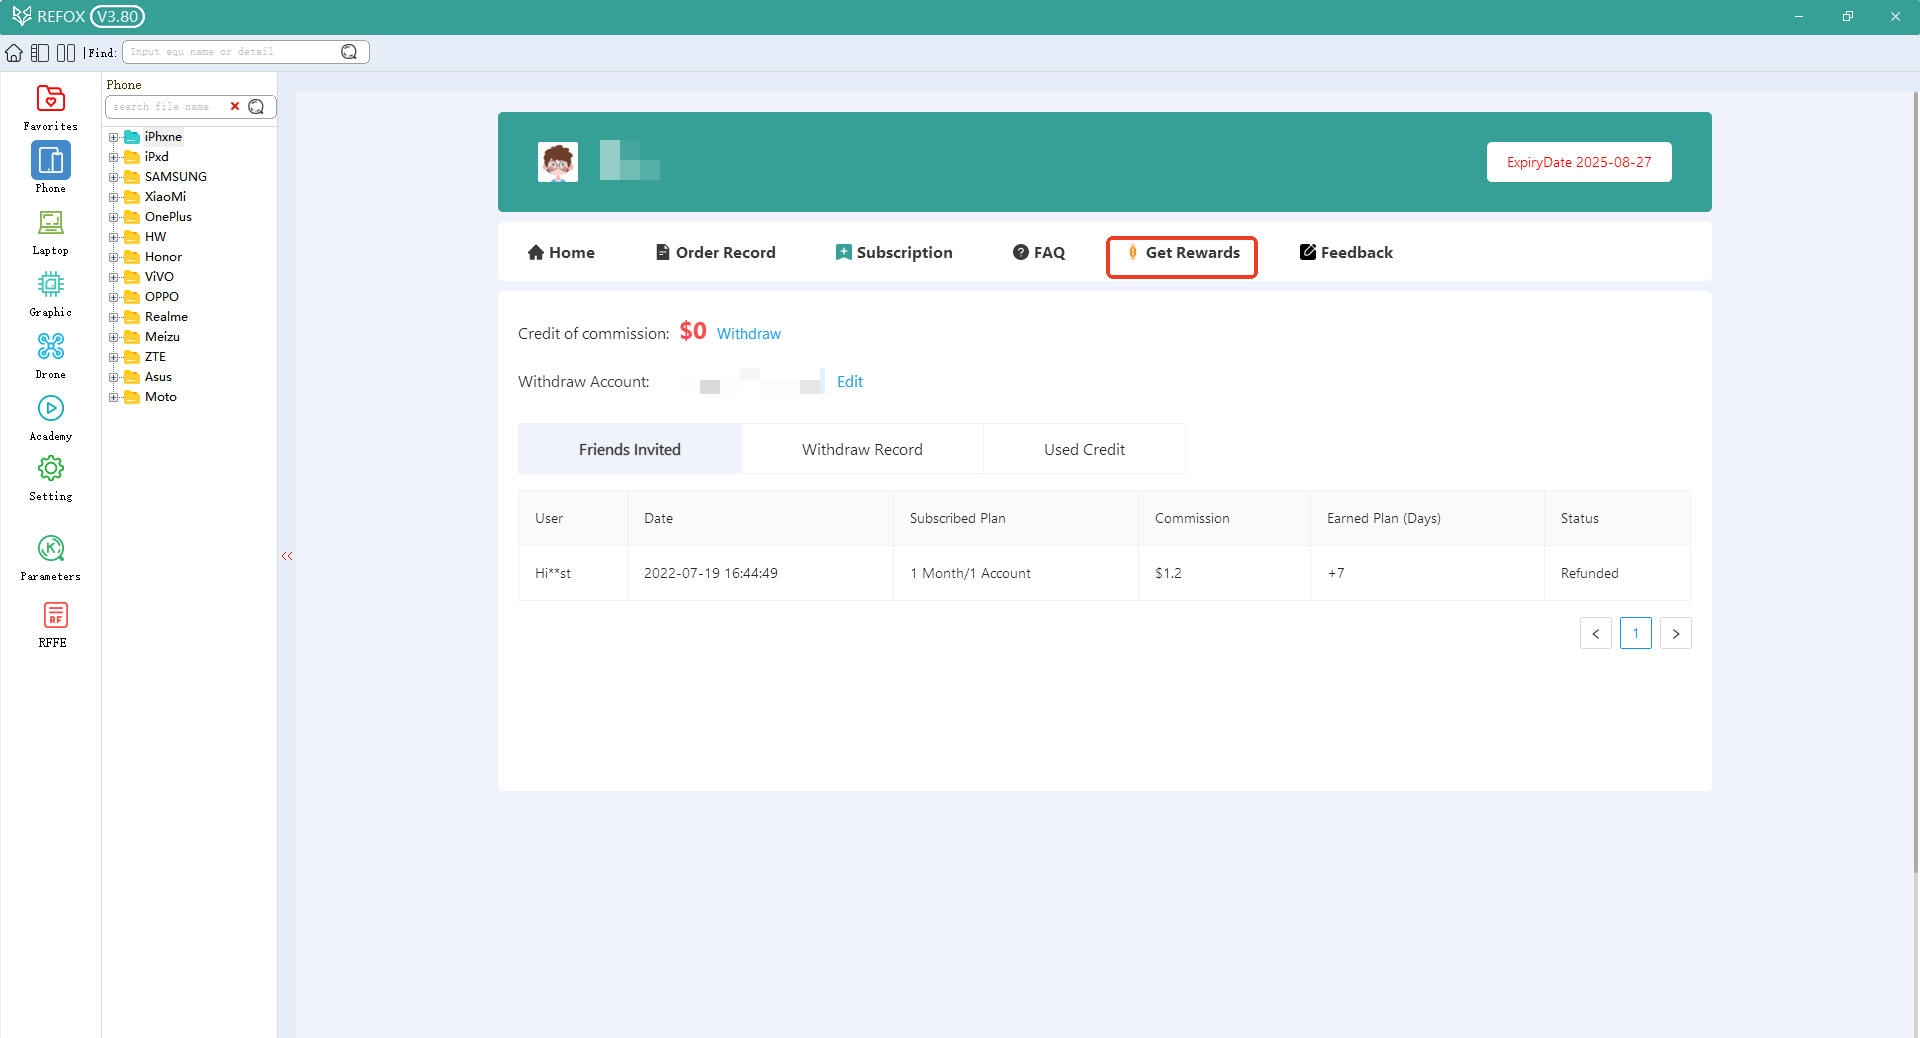Open the Order Record tab
The height and width of the screenshot is (1038, 1920).
[714, 252]
